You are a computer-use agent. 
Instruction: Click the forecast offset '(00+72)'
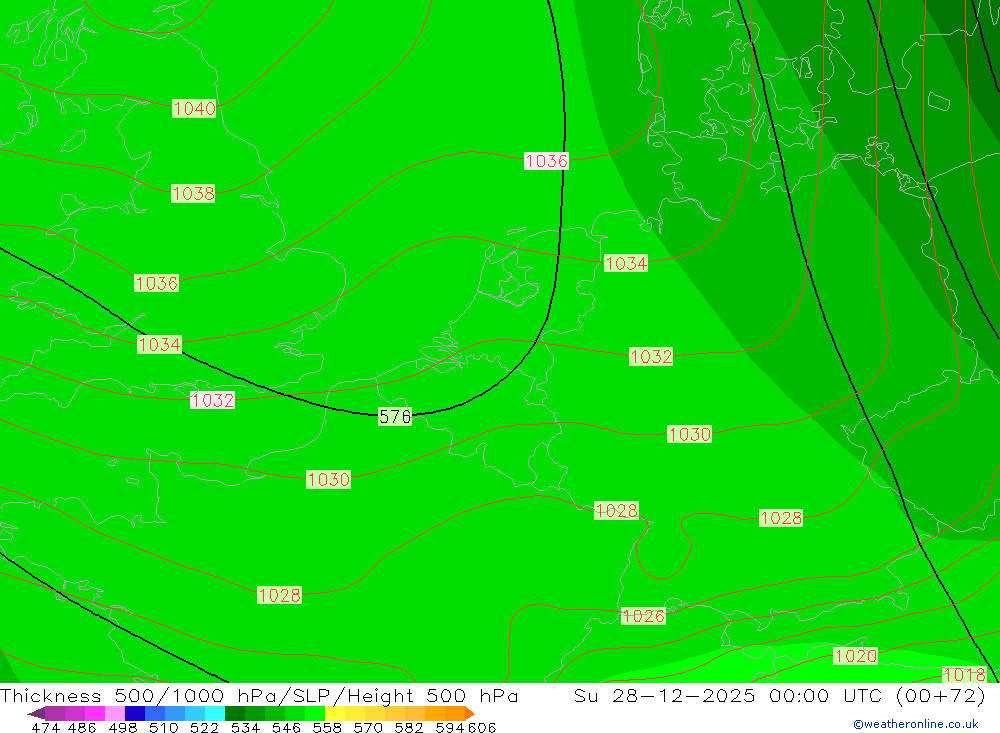(x=941, y=695)
